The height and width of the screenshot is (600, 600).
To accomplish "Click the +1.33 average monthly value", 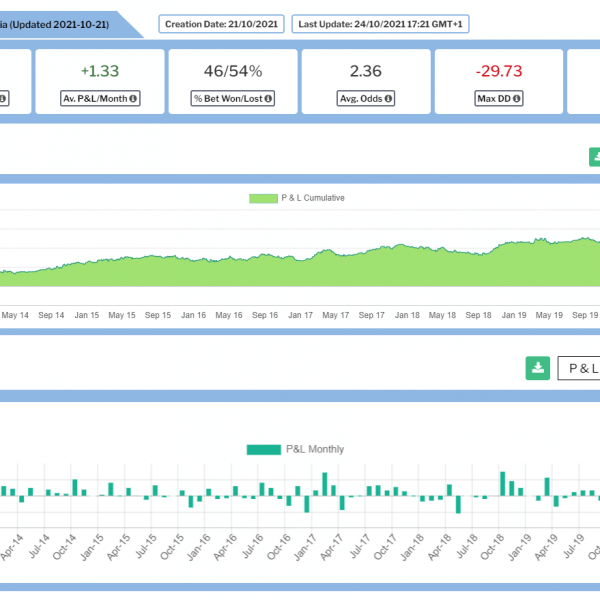I will click(100, 71).
